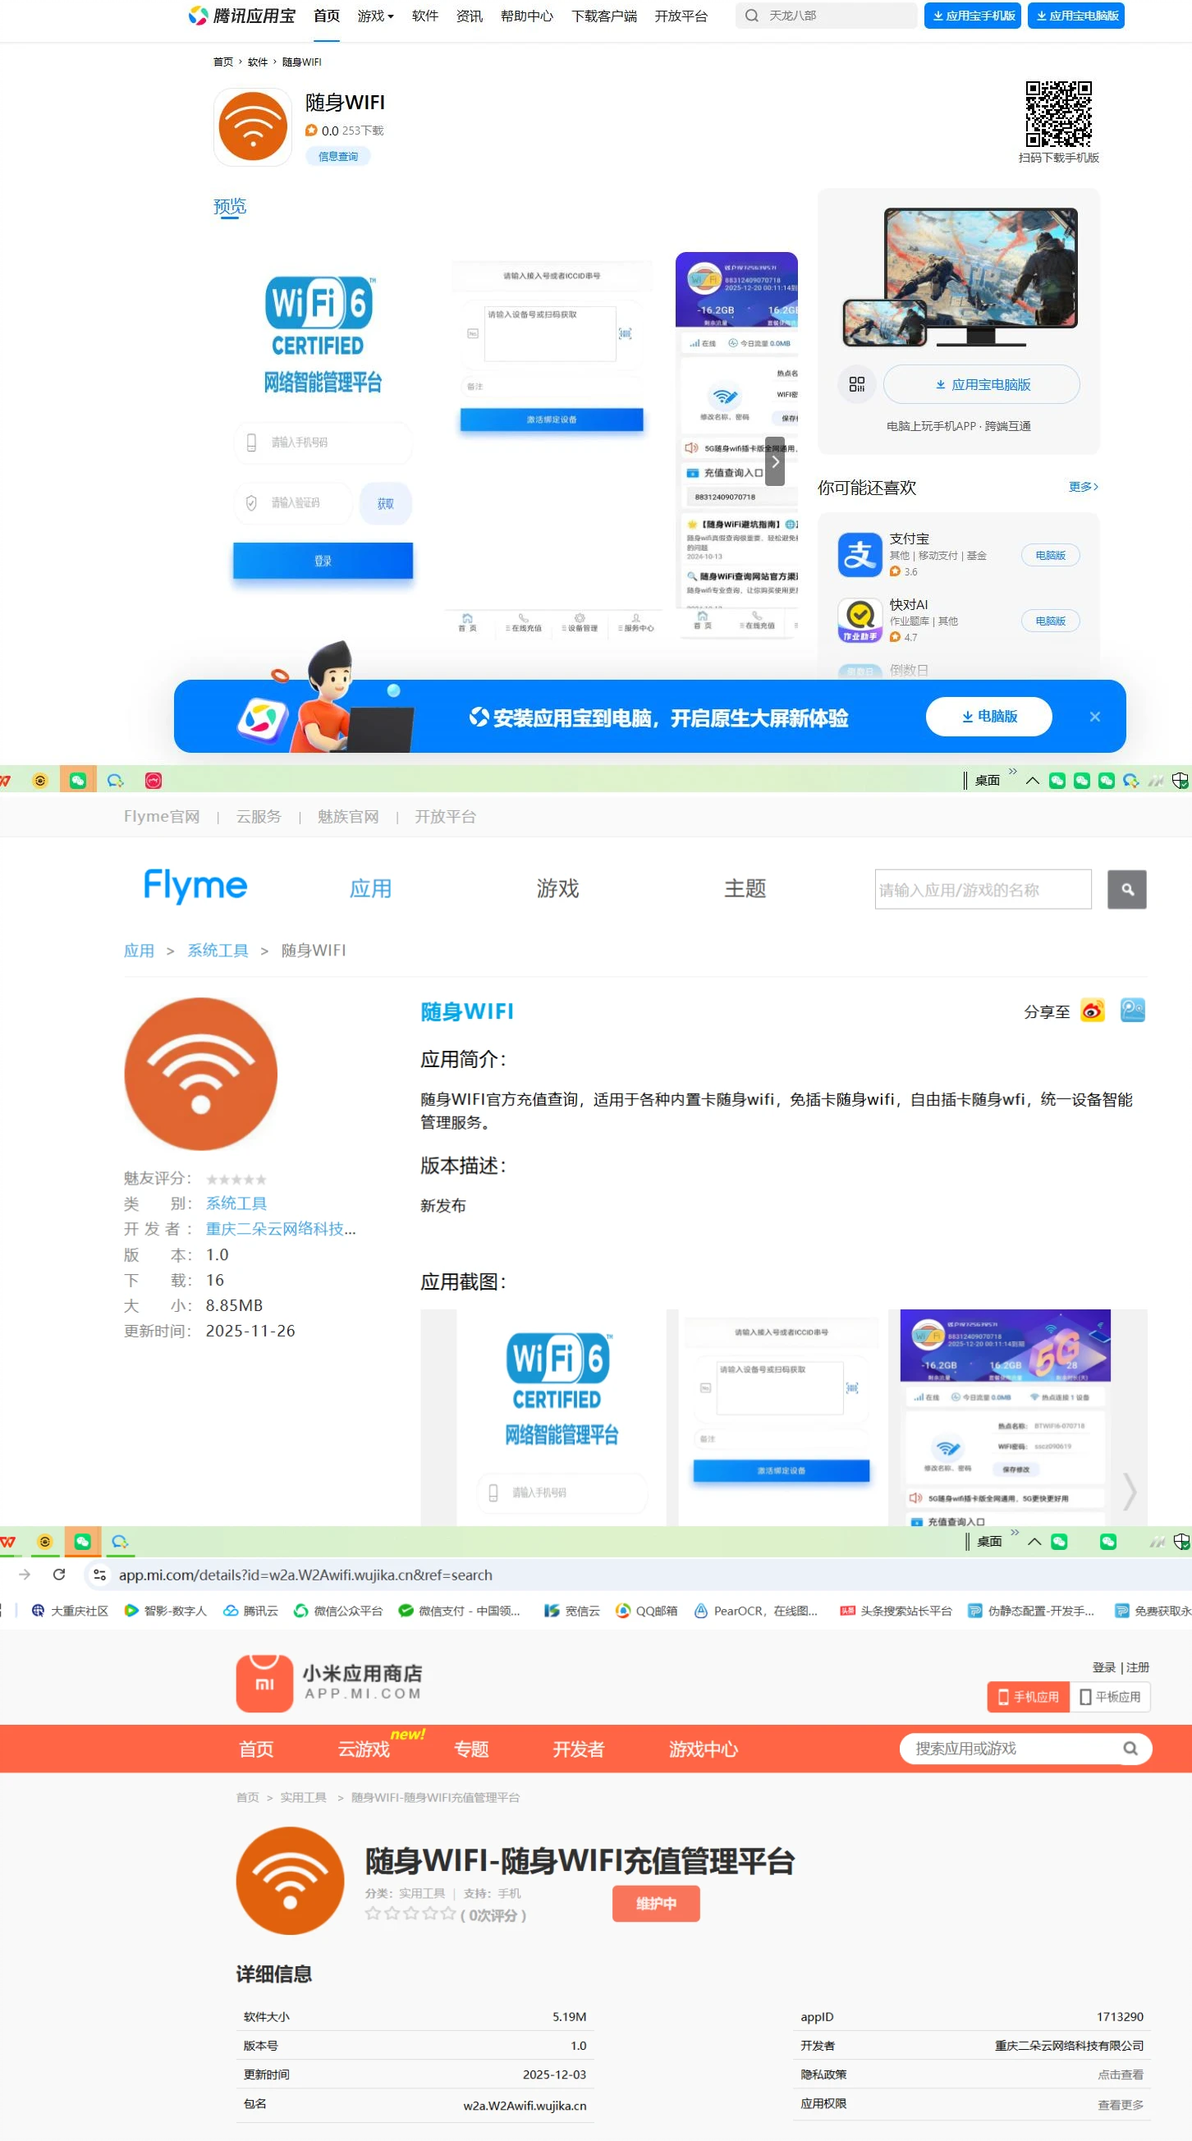1192x2141 pixels.
Task: Open 下载客户端 in Tencent navigation
Action: [604, 16]
